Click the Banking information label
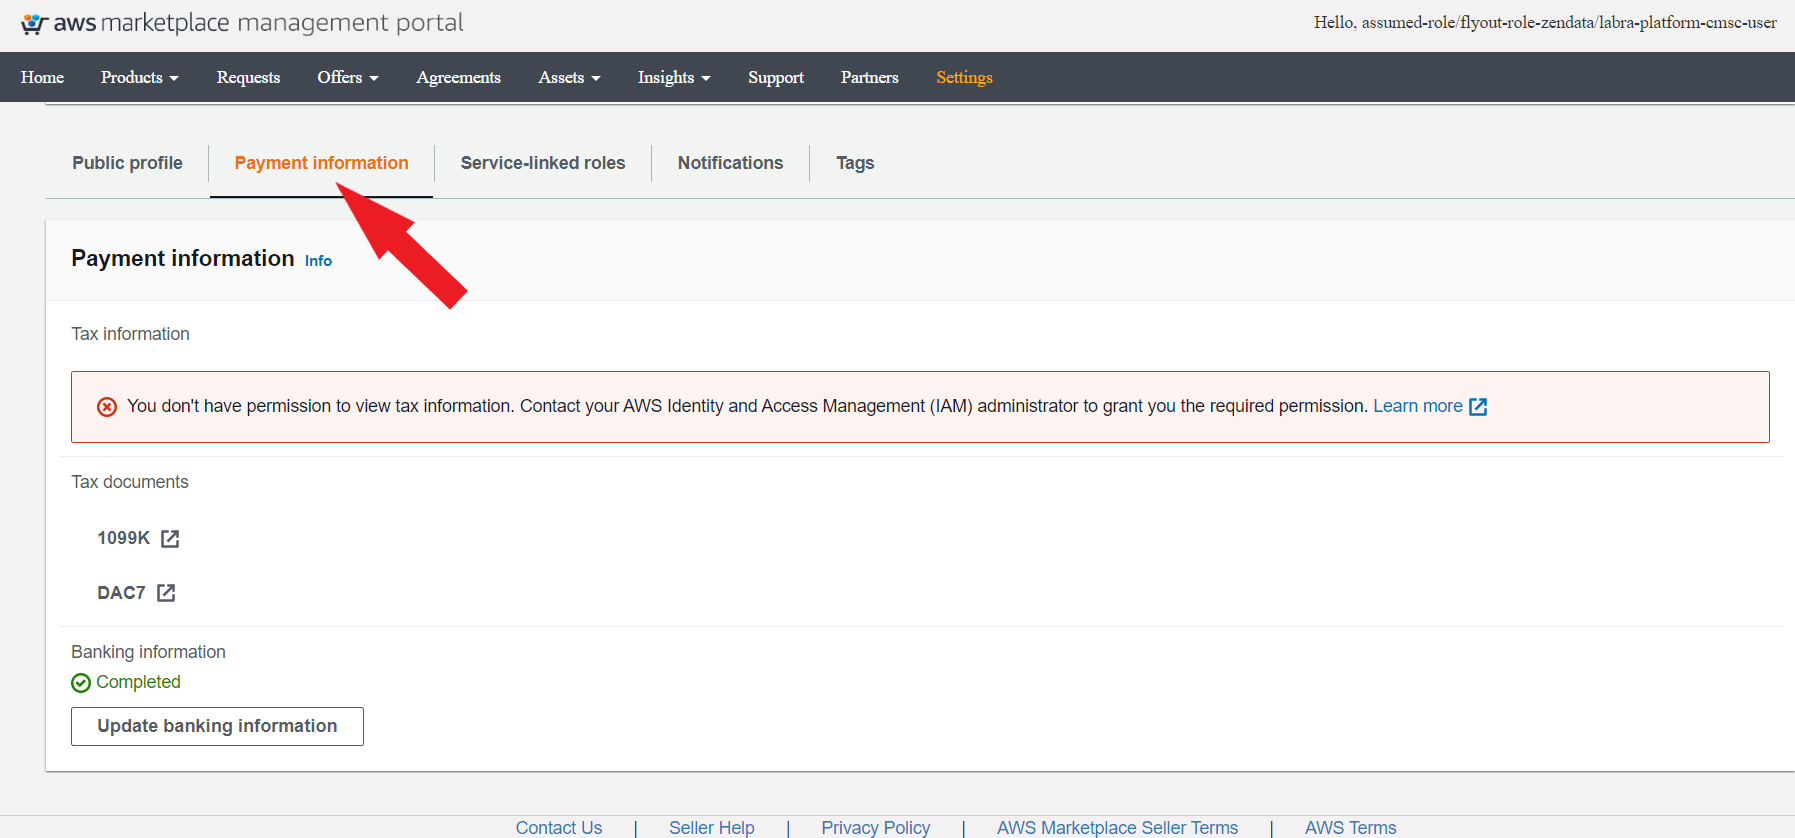The height and width of the screenshot is (838, 1795). [148, 652]
